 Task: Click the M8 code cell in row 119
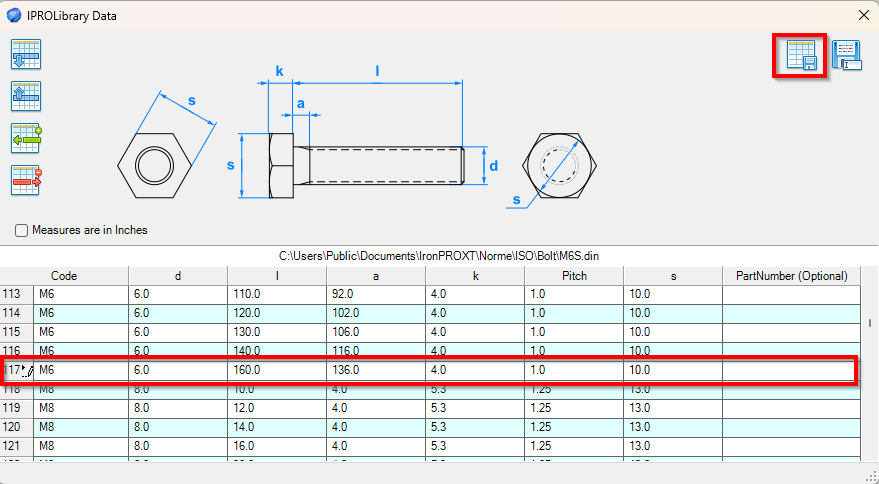point(81,408)
